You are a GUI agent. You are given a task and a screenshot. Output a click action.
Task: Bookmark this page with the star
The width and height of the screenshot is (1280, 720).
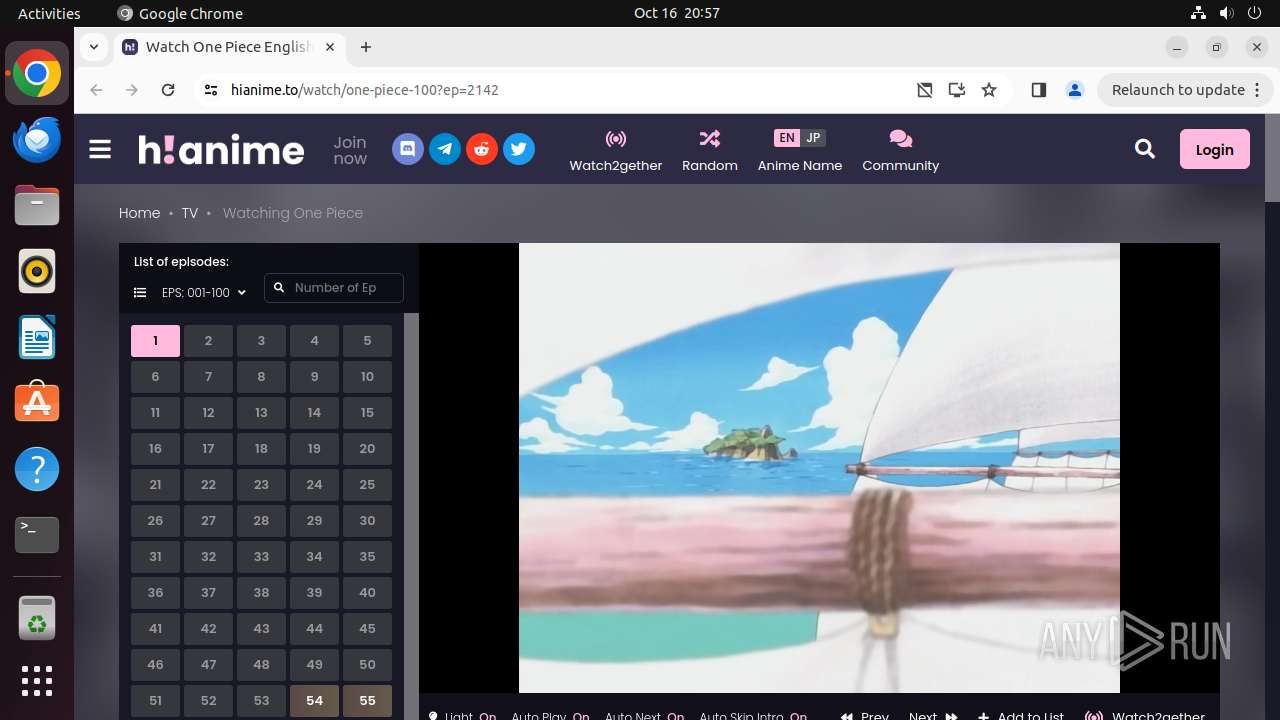(989, 90)
